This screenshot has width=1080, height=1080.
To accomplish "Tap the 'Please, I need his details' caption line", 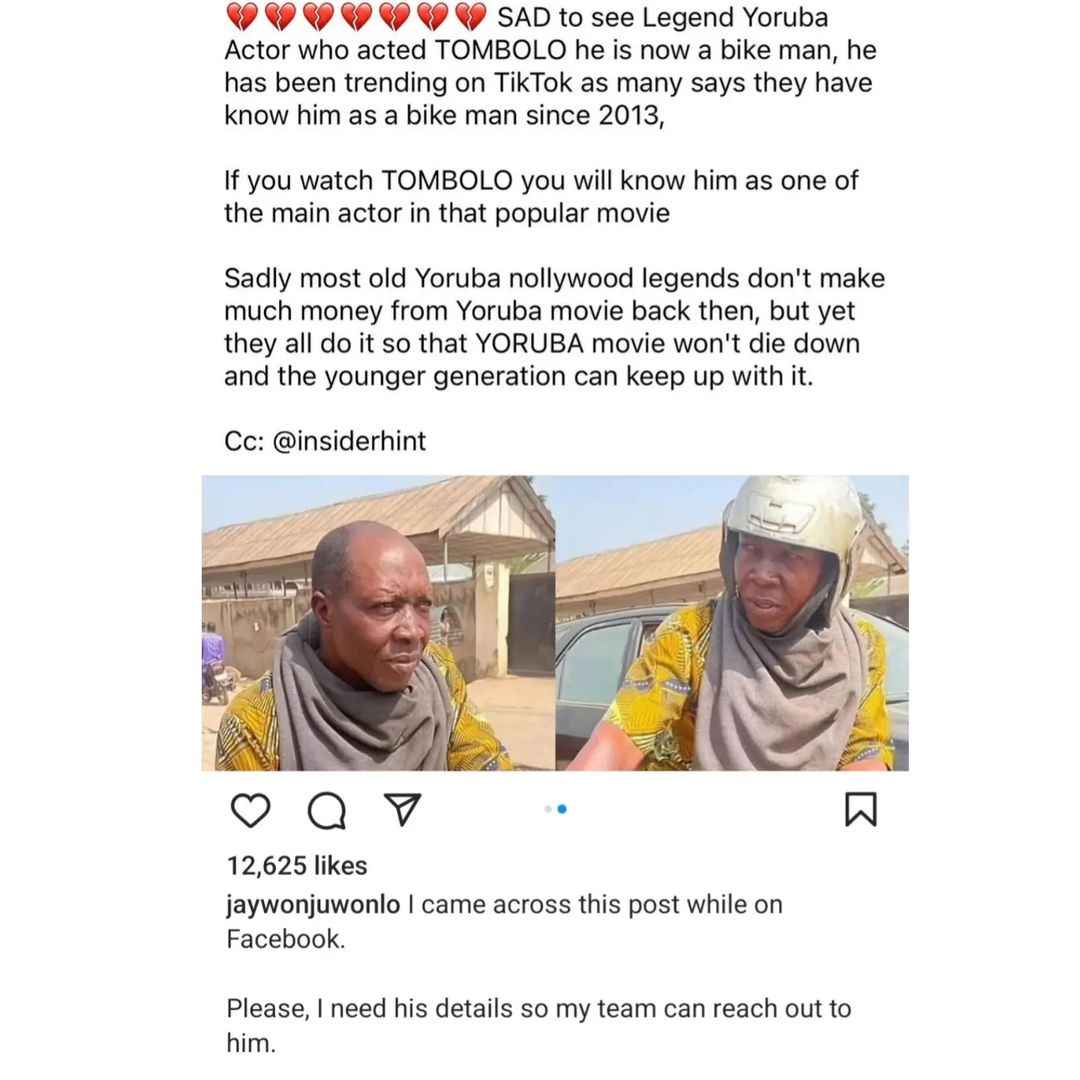I will point(539,1026).
